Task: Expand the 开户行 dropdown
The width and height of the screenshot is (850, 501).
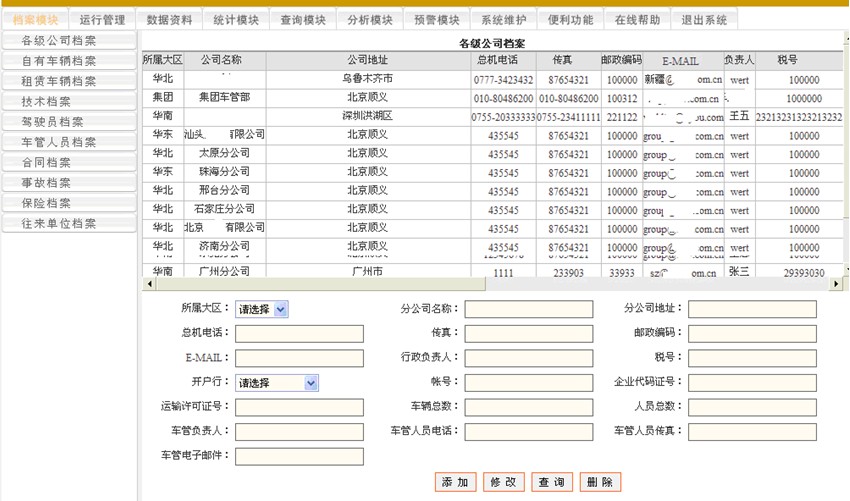Action: [x=277, y=383]
